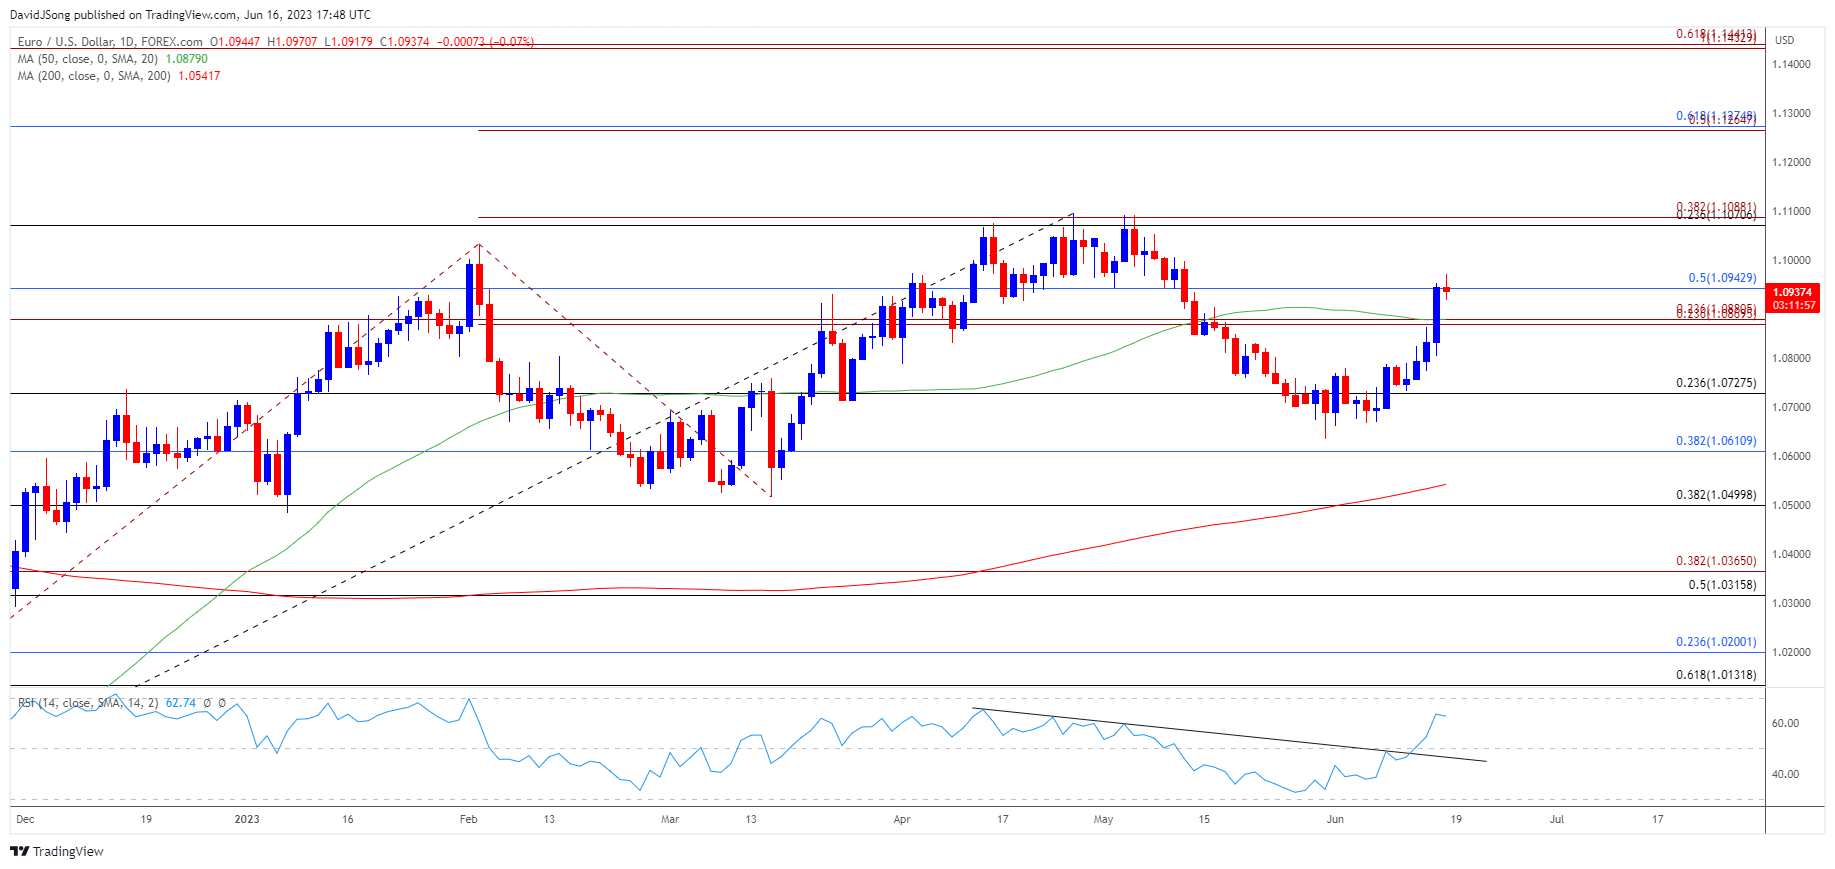1835x869 pixels.
Task: Click the 0.236(1.02001) Fibonacci level label
Action: coord(1716,642)
